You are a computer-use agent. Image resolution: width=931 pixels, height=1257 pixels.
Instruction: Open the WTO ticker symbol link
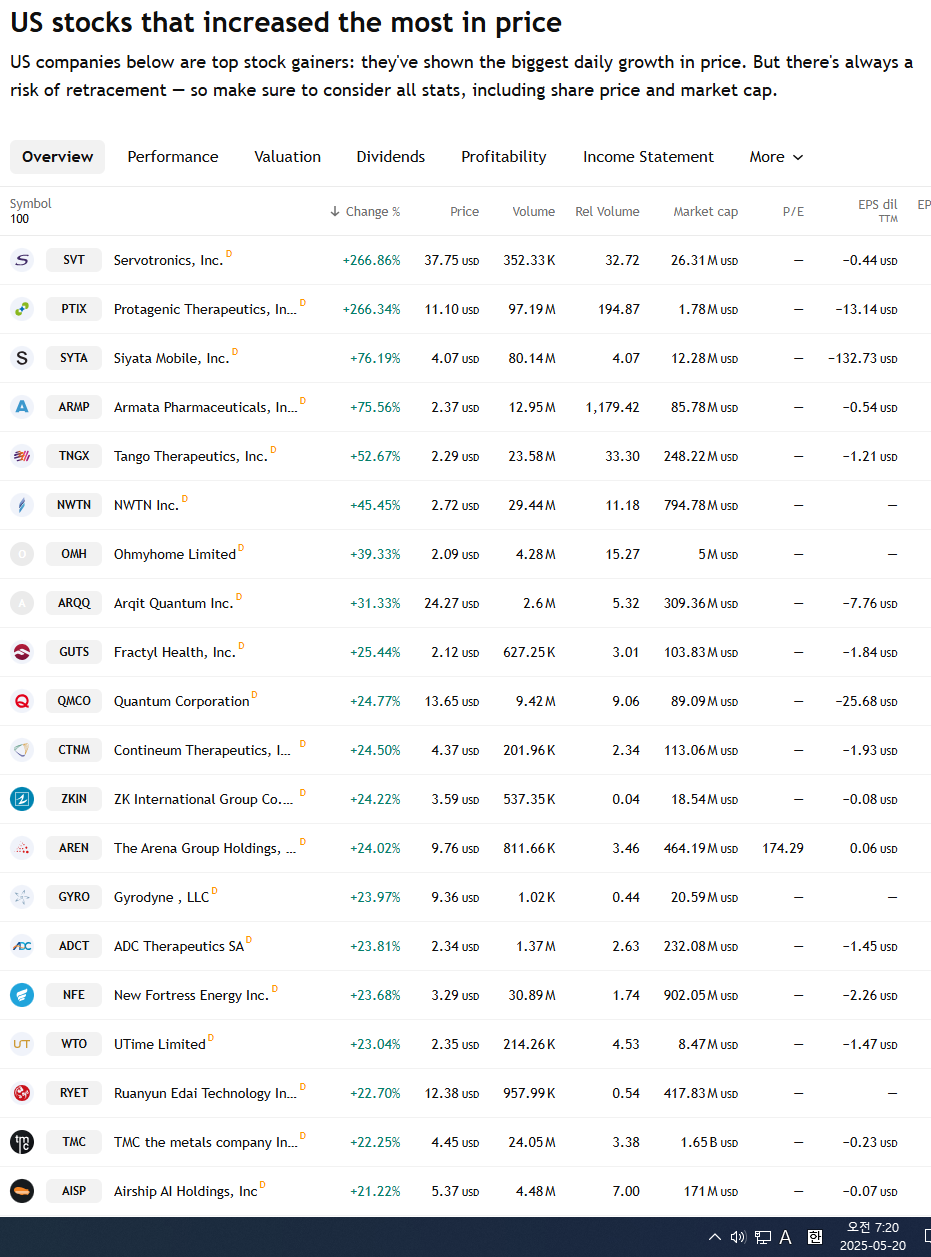(x=74, y=1044)
